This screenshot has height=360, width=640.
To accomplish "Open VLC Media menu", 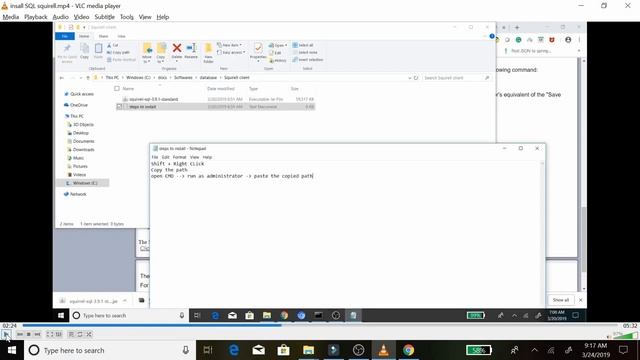I will 11,17.
